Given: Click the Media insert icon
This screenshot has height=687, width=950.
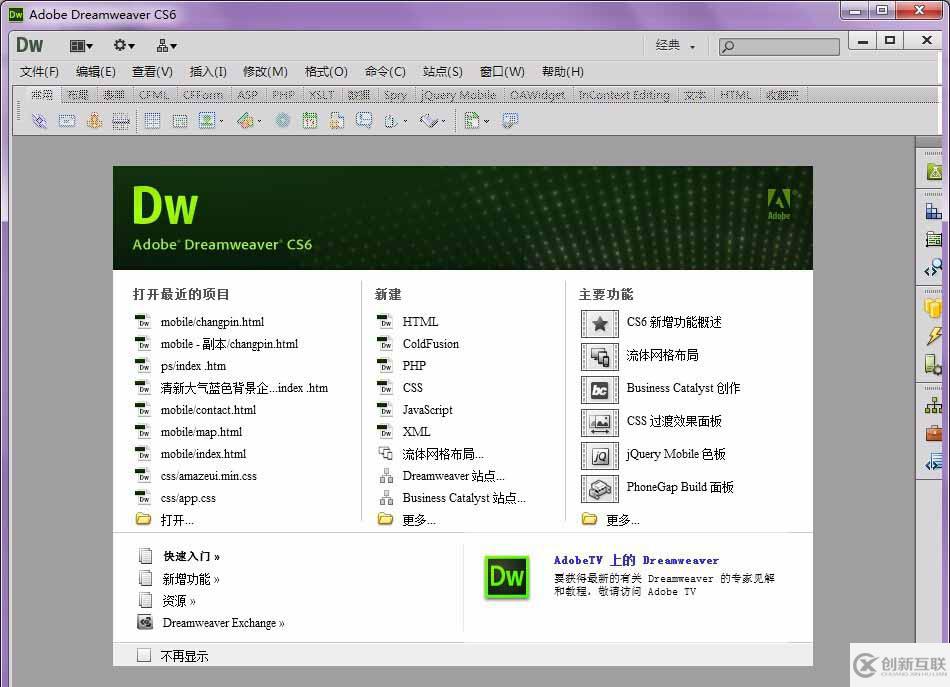Looking at the screenshot, I should [x=245, y=121].
